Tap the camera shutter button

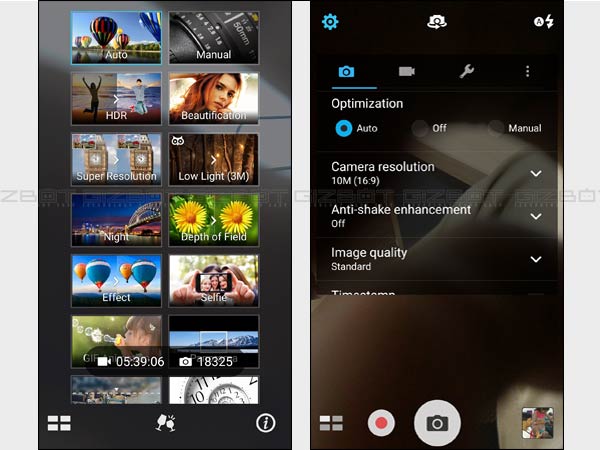437,422
